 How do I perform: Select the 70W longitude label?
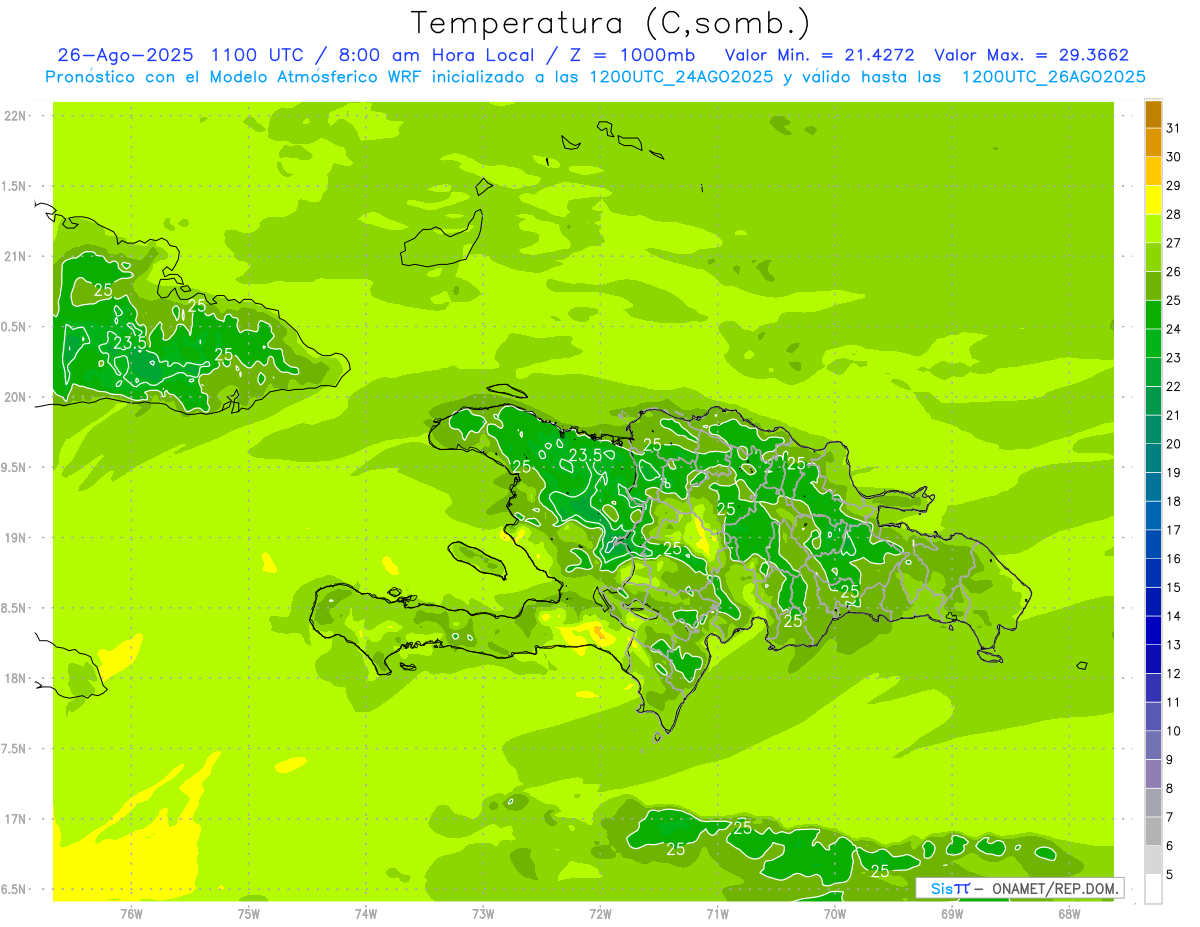tap(835, 913)
